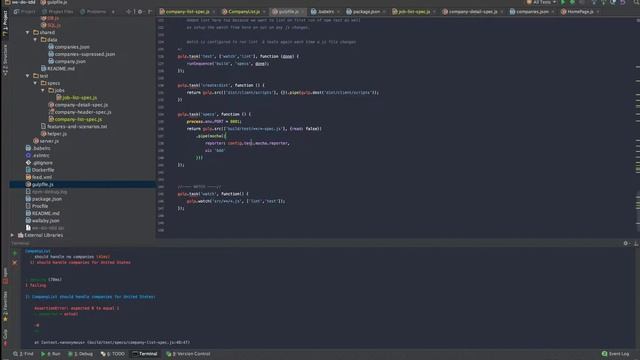Open features-and-scenarios.txt file
Image resolution: width=640 pixels, height=360 pixels.
pos(74,127)
